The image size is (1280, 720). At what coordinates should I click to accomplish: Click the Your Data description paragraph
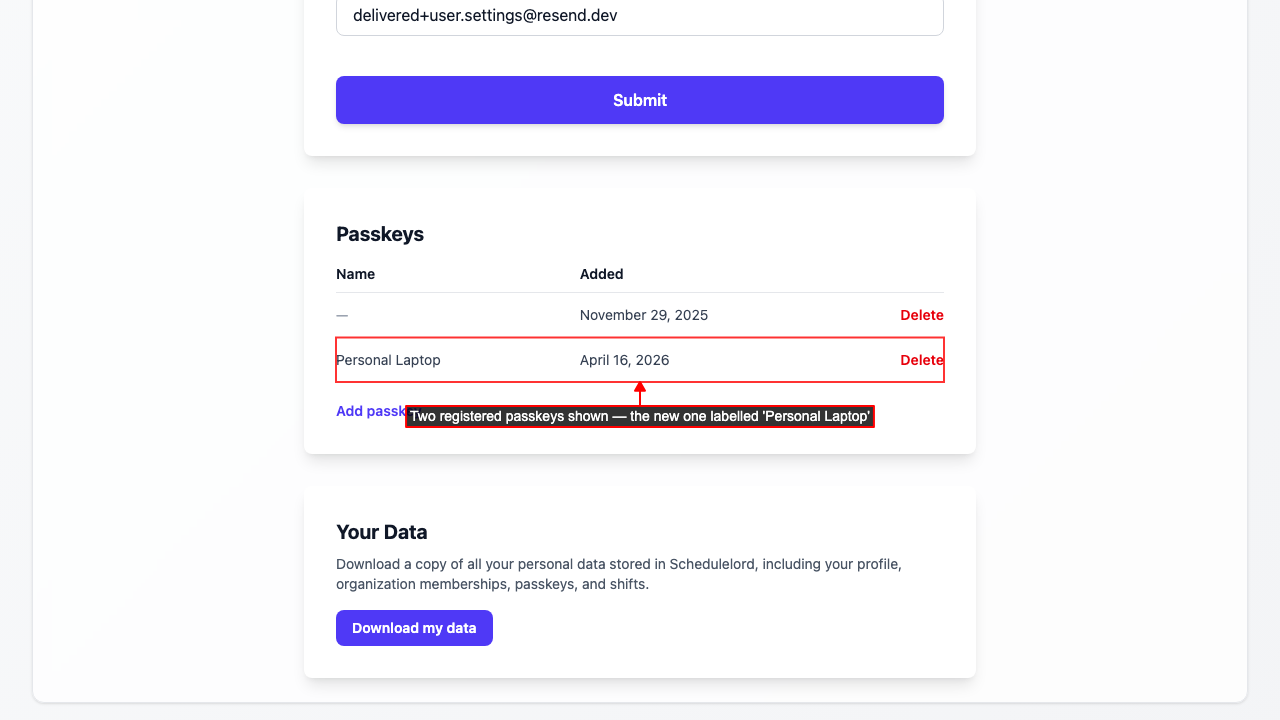pos(618,574)
